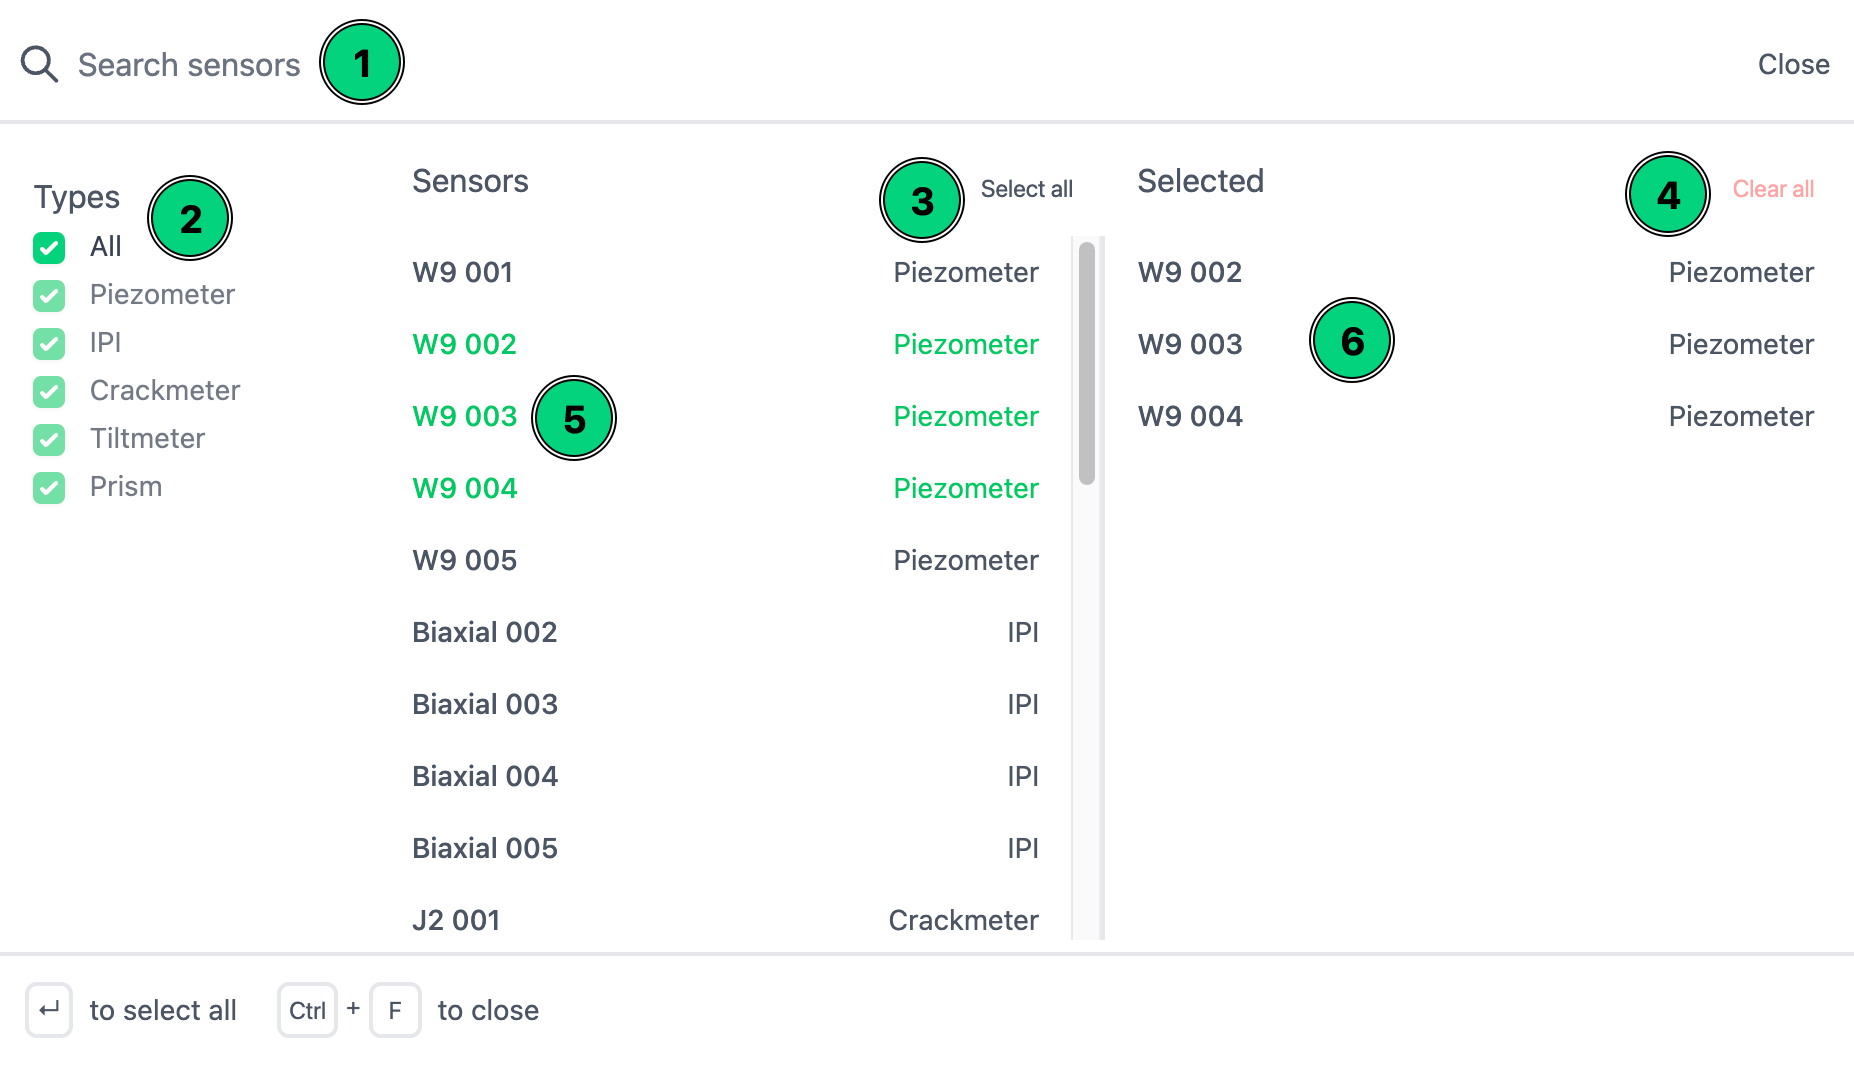Uncheck the Prism type checkbox
The height and width of the screenshot is (1072, 1854).
tap(49, 487)
